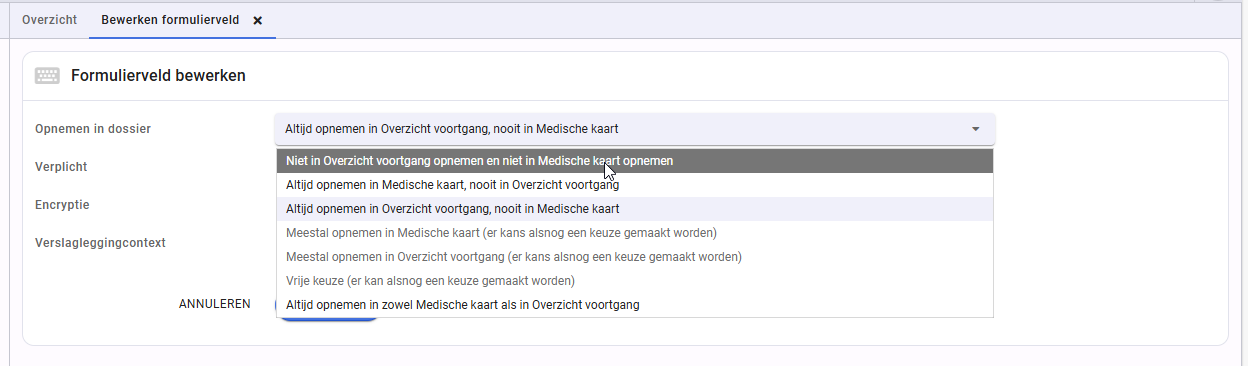
Task: Select Altijd opnemen in Medische kaart option
Action: [x=635, y=185]
